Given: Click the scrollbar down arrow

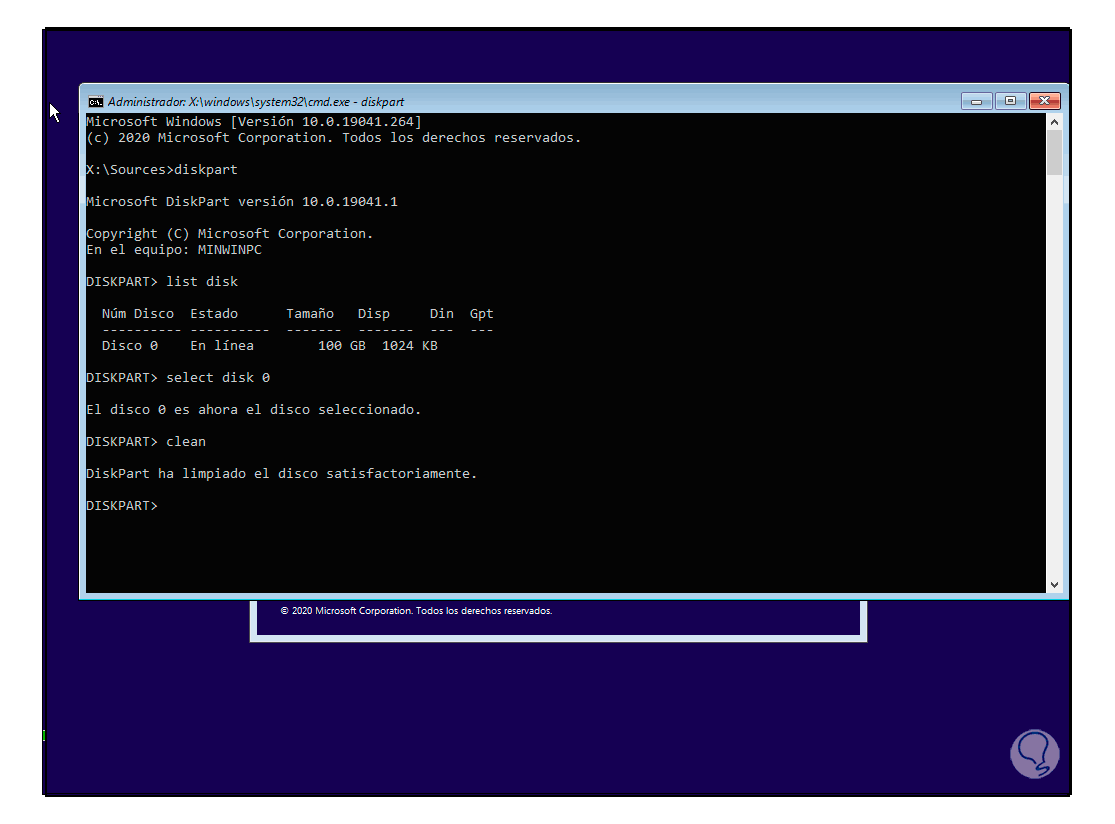Looking at the screenshot, I should pyautogui.click(x=1054, y=584).
